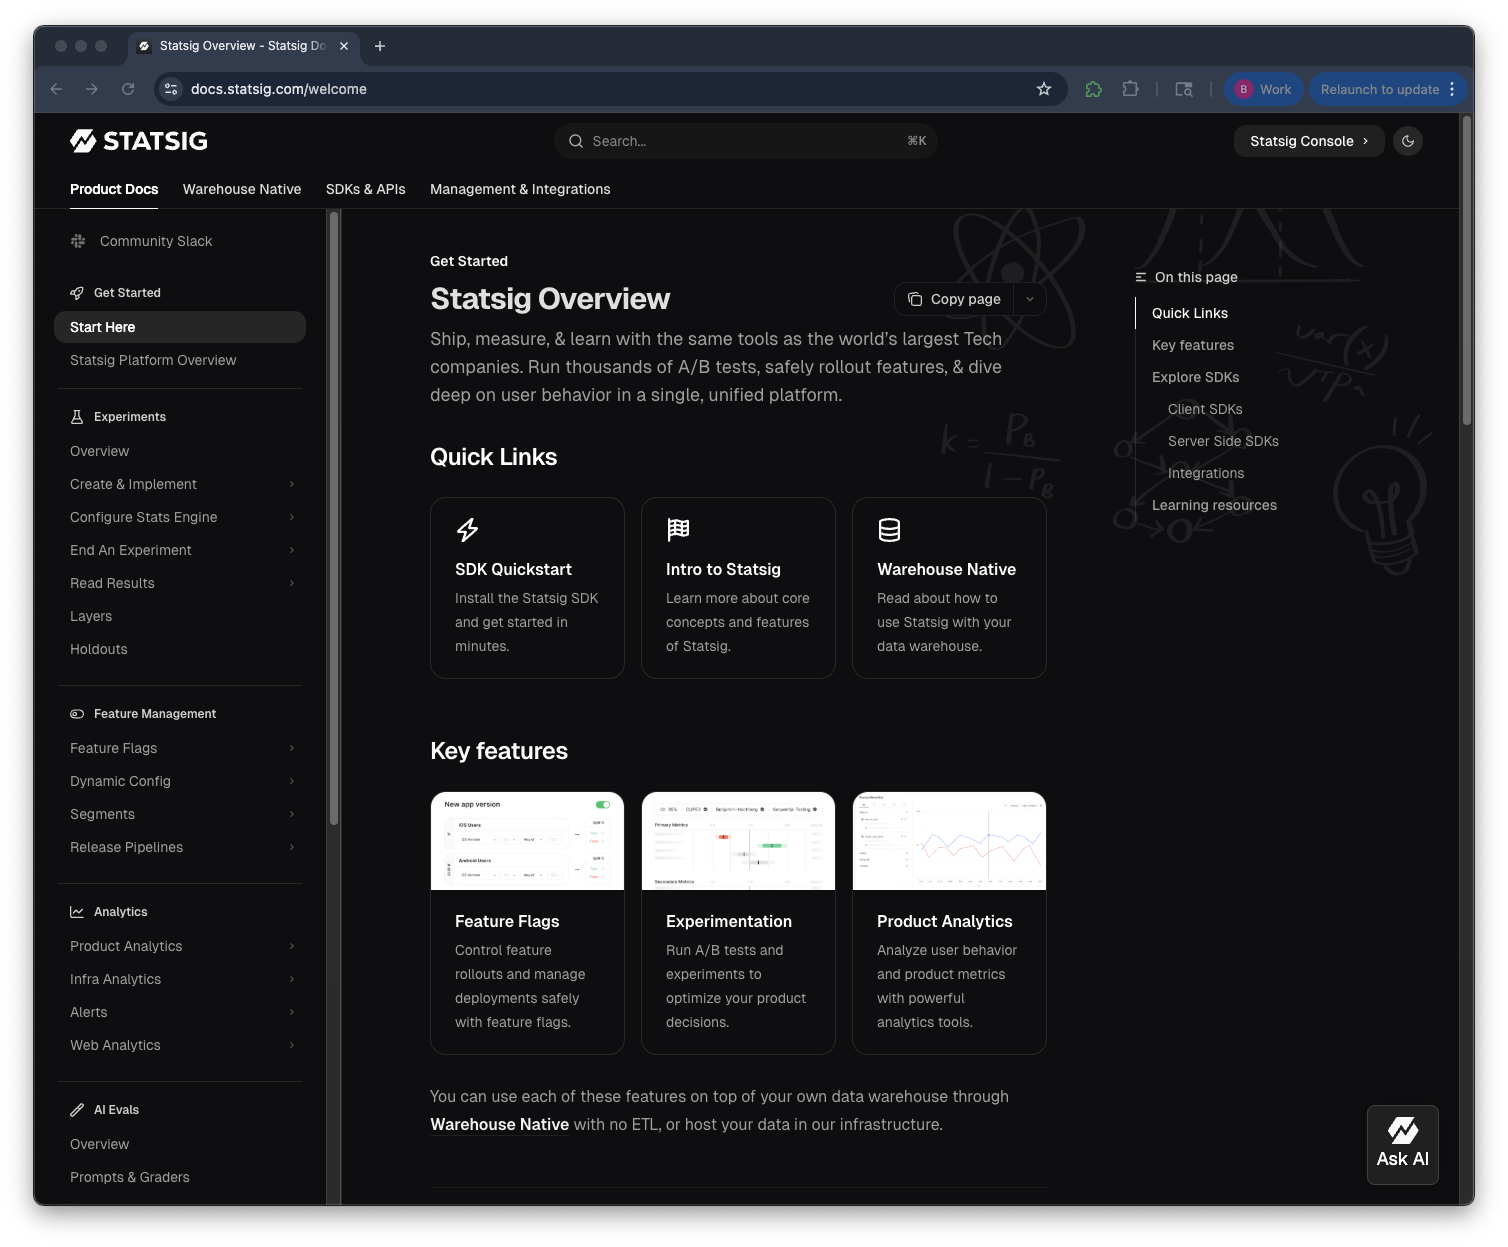Open Chrome menu three dots
The width and height of the screenshot is (1508, 1247).
[1452, 89]
